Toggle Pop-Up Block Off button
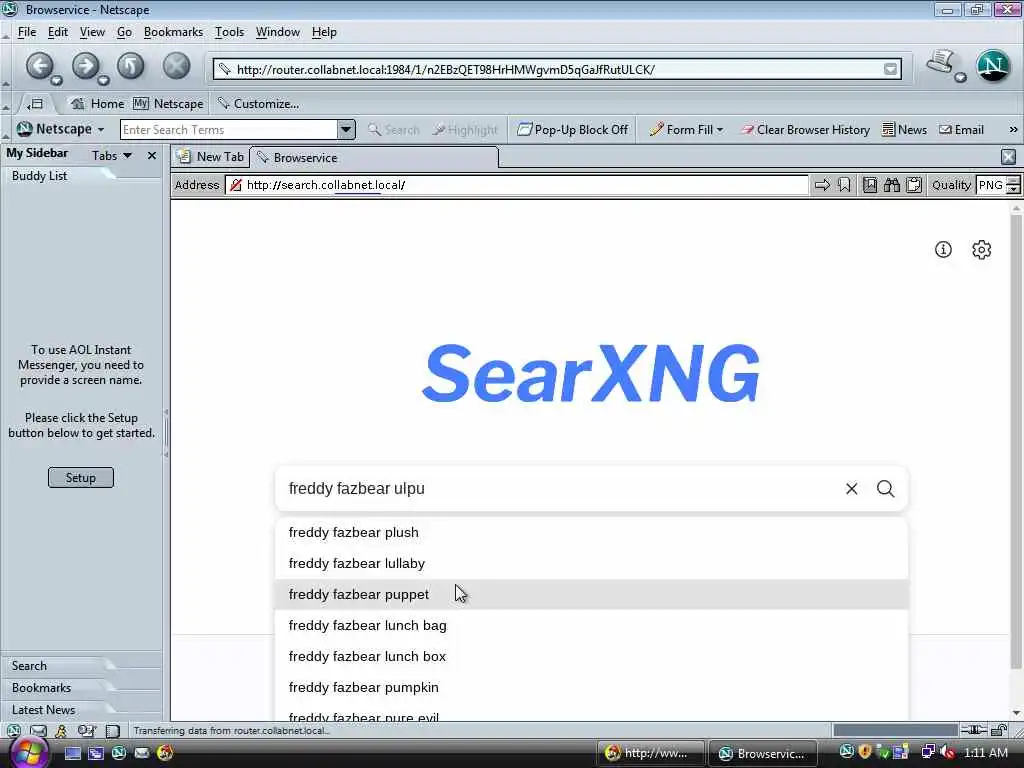Viewport: 1024px width, 768px height. (573, 130)
